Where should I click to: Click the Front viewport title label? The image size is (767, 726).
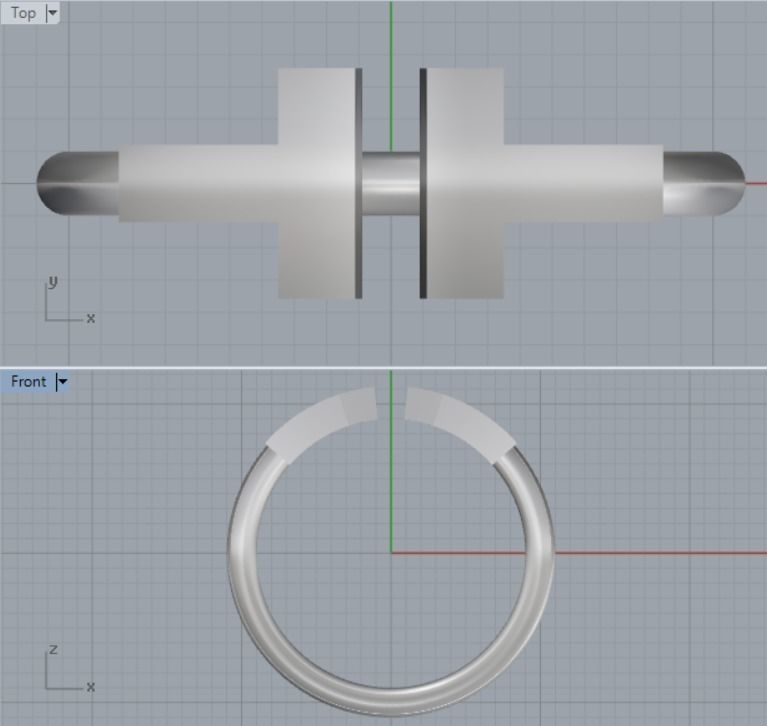coord(28,381)
